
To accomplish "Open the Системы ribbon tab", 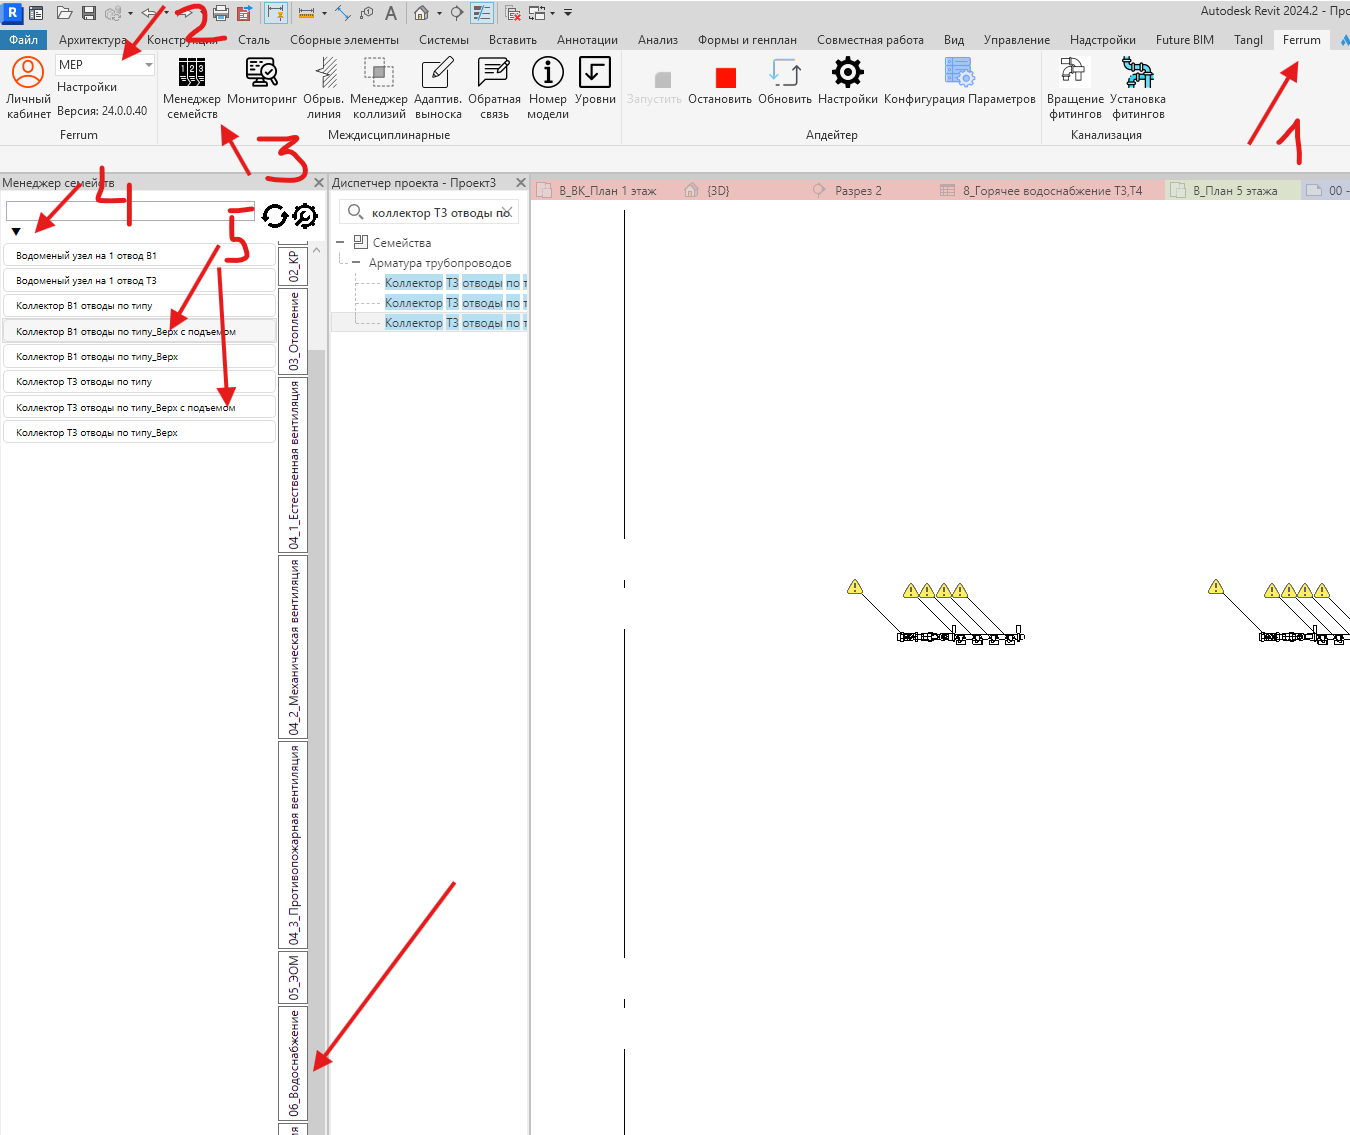I will point(444,40).
